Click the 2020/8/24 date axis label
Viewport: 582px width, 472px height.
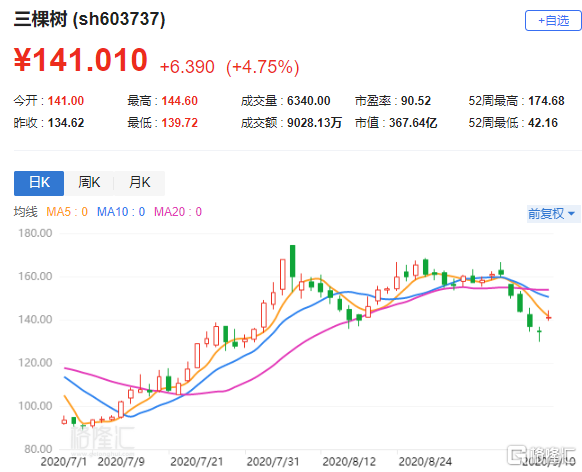pyautogui.click(x=425, y=462)
